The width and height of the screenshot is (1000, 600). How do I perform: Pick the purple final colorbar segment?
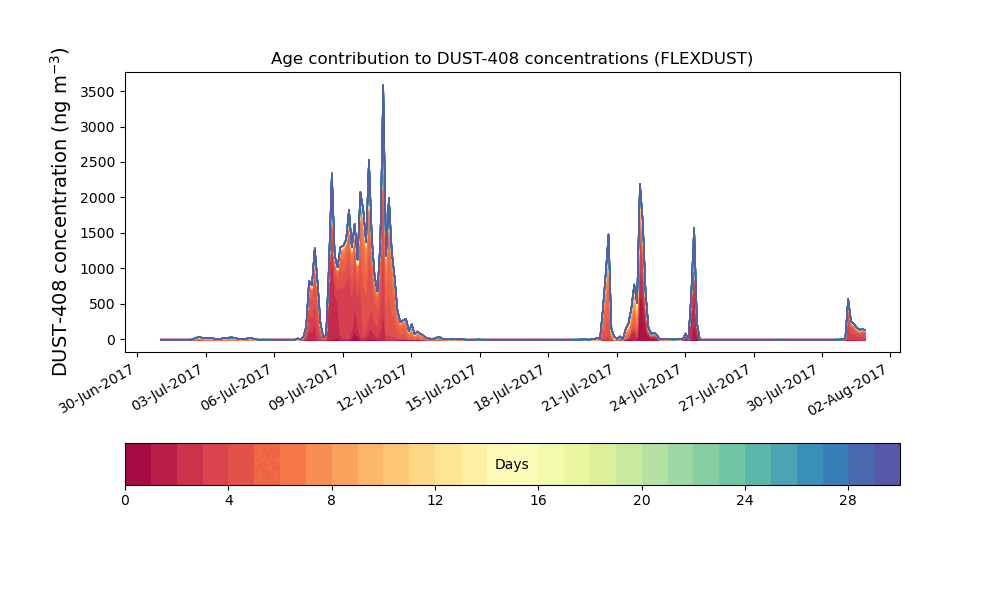coord(887,464)
